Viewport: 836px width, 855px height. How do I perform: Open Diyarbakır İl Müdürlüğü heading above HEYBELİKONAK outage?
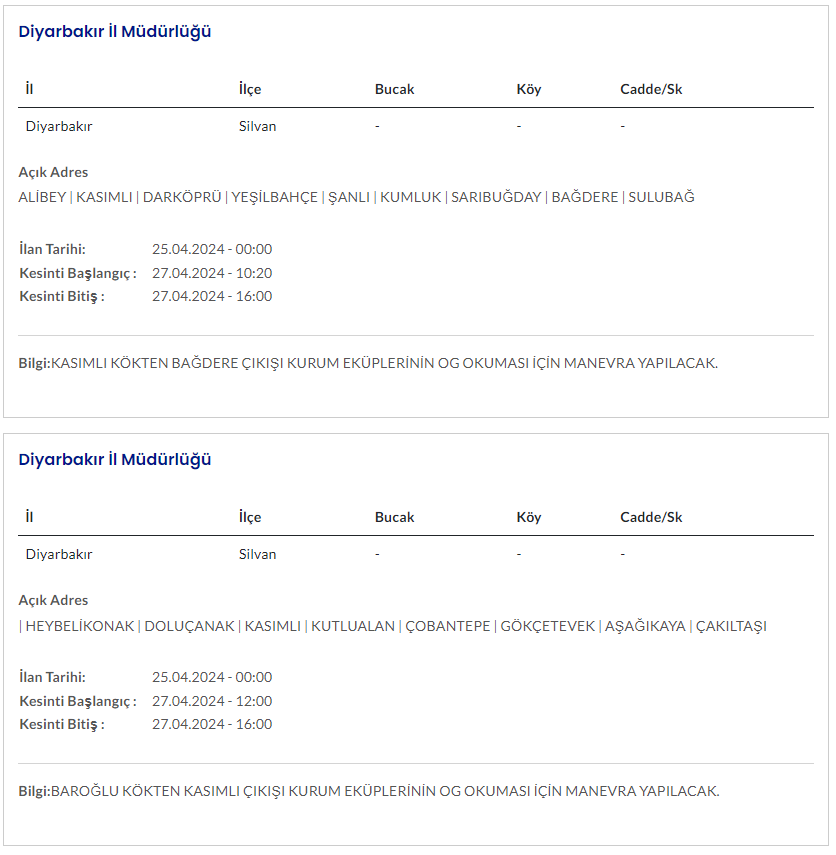(115, 460)
